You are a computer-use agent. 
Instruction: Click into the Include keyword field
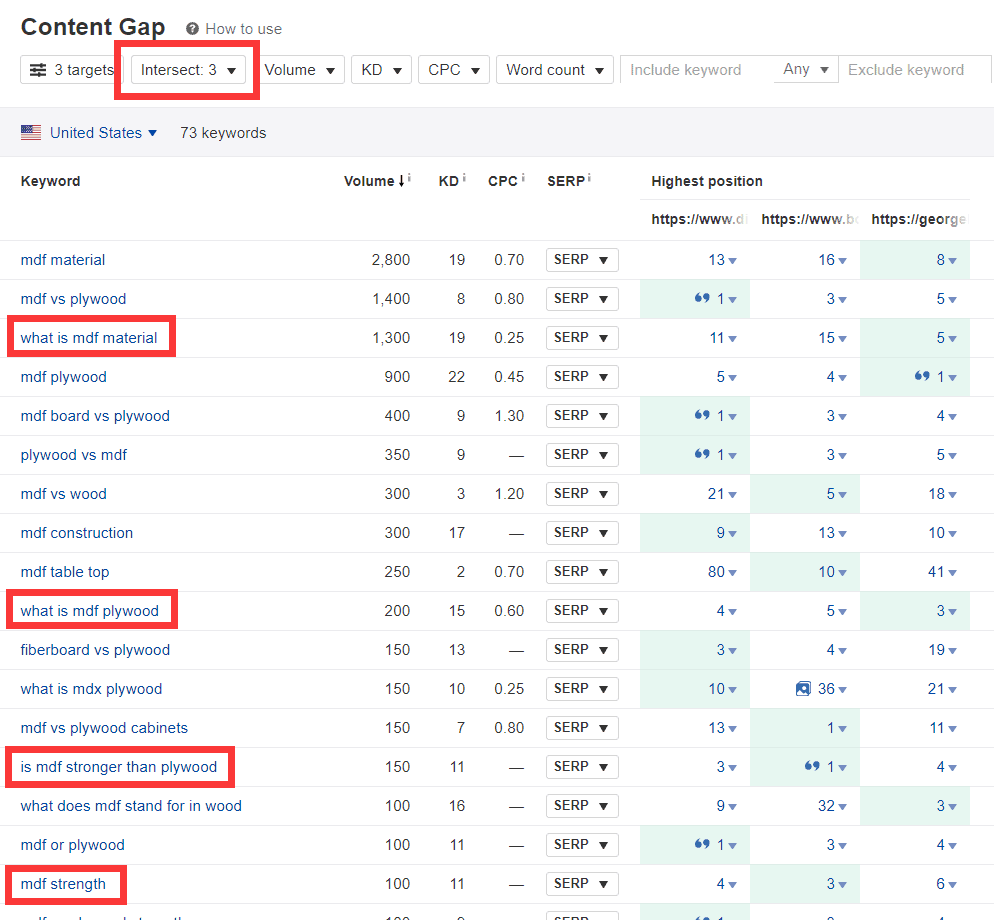pos(696,70)
